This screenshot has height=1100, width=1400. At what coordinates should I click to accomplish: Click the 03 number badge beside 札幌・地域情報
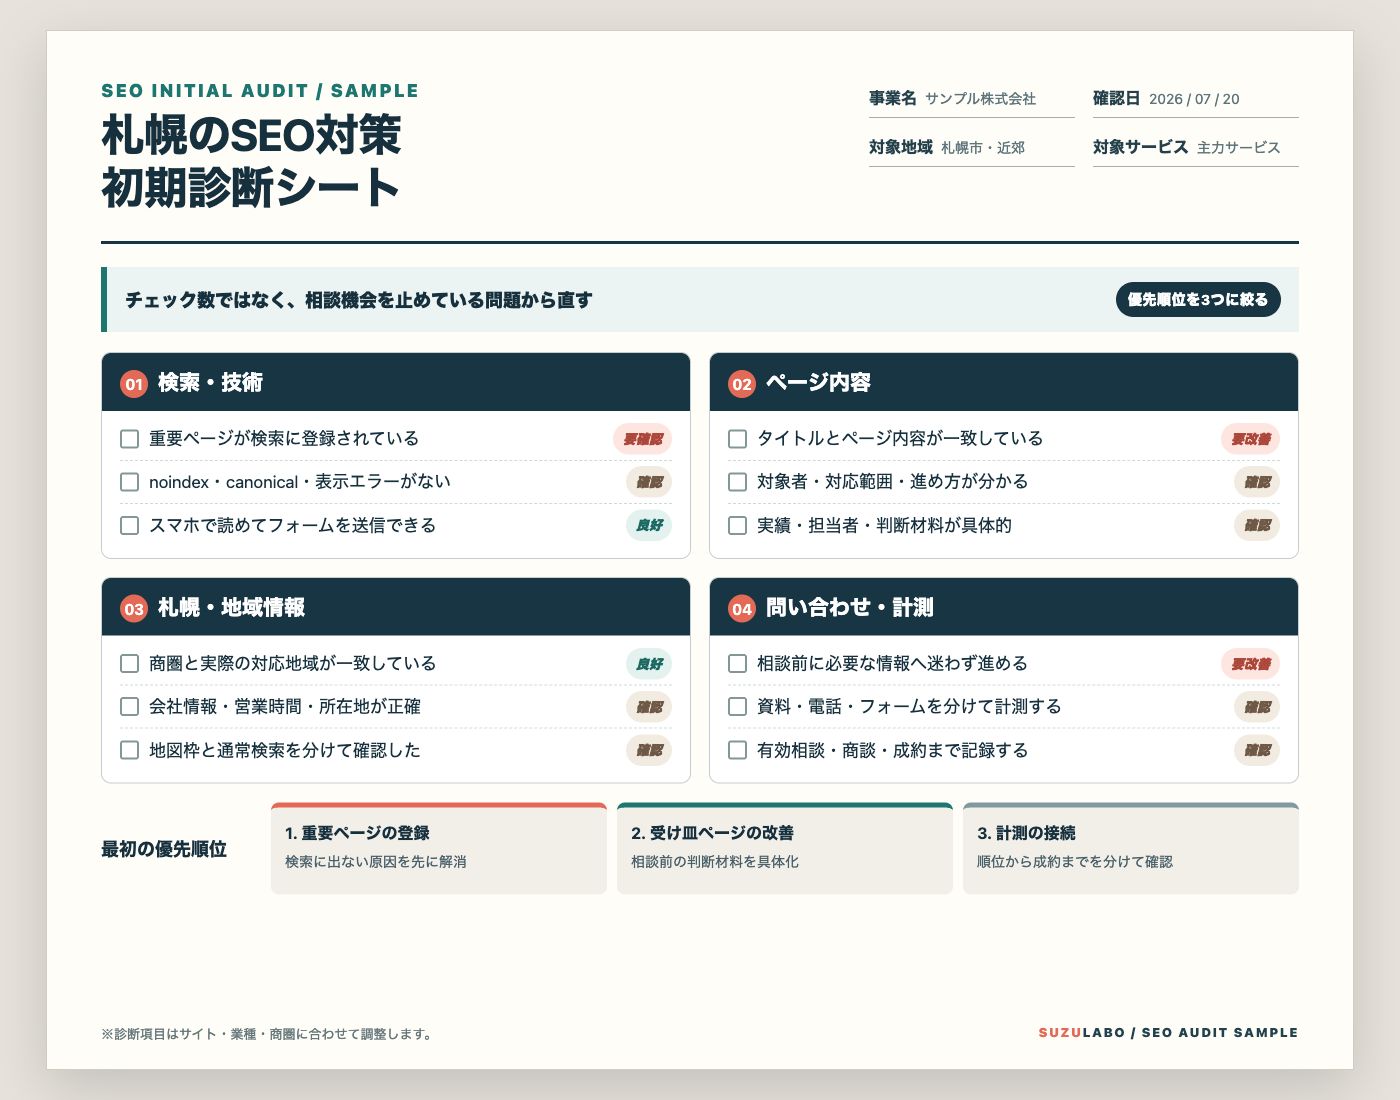coord(134,609)
